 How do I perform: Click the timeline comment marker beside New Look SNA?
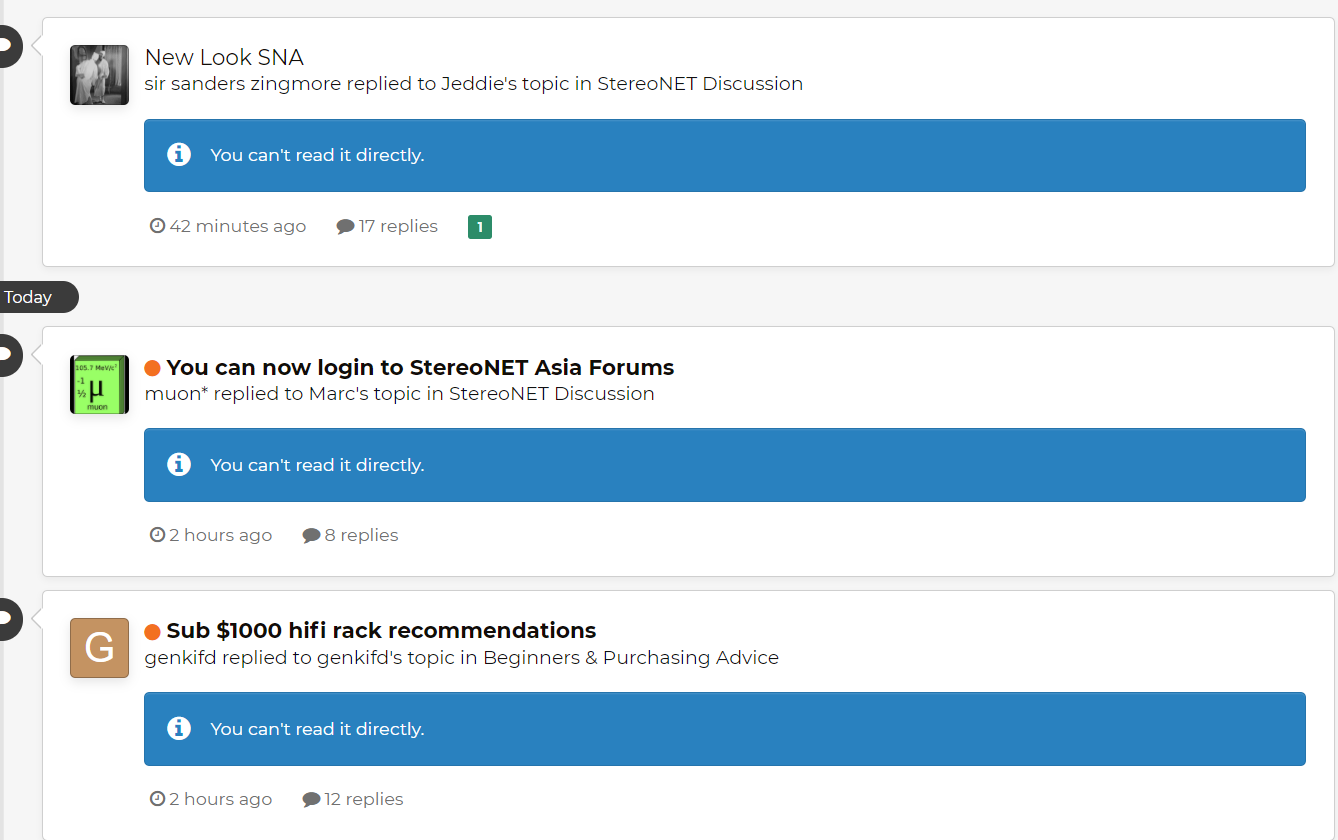pos(7,45)
